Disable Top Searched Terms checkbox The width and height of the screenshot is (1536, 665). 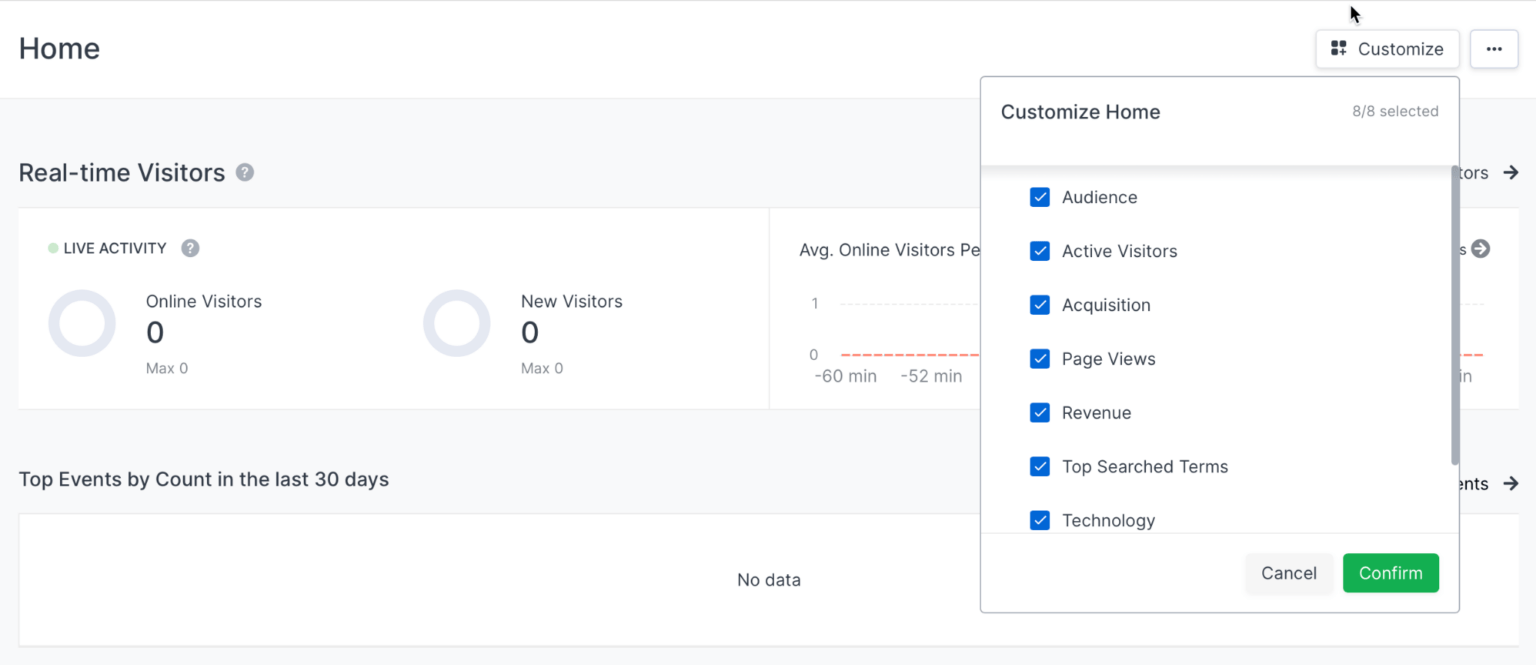pyautogui.click(x=1040, y=466)
